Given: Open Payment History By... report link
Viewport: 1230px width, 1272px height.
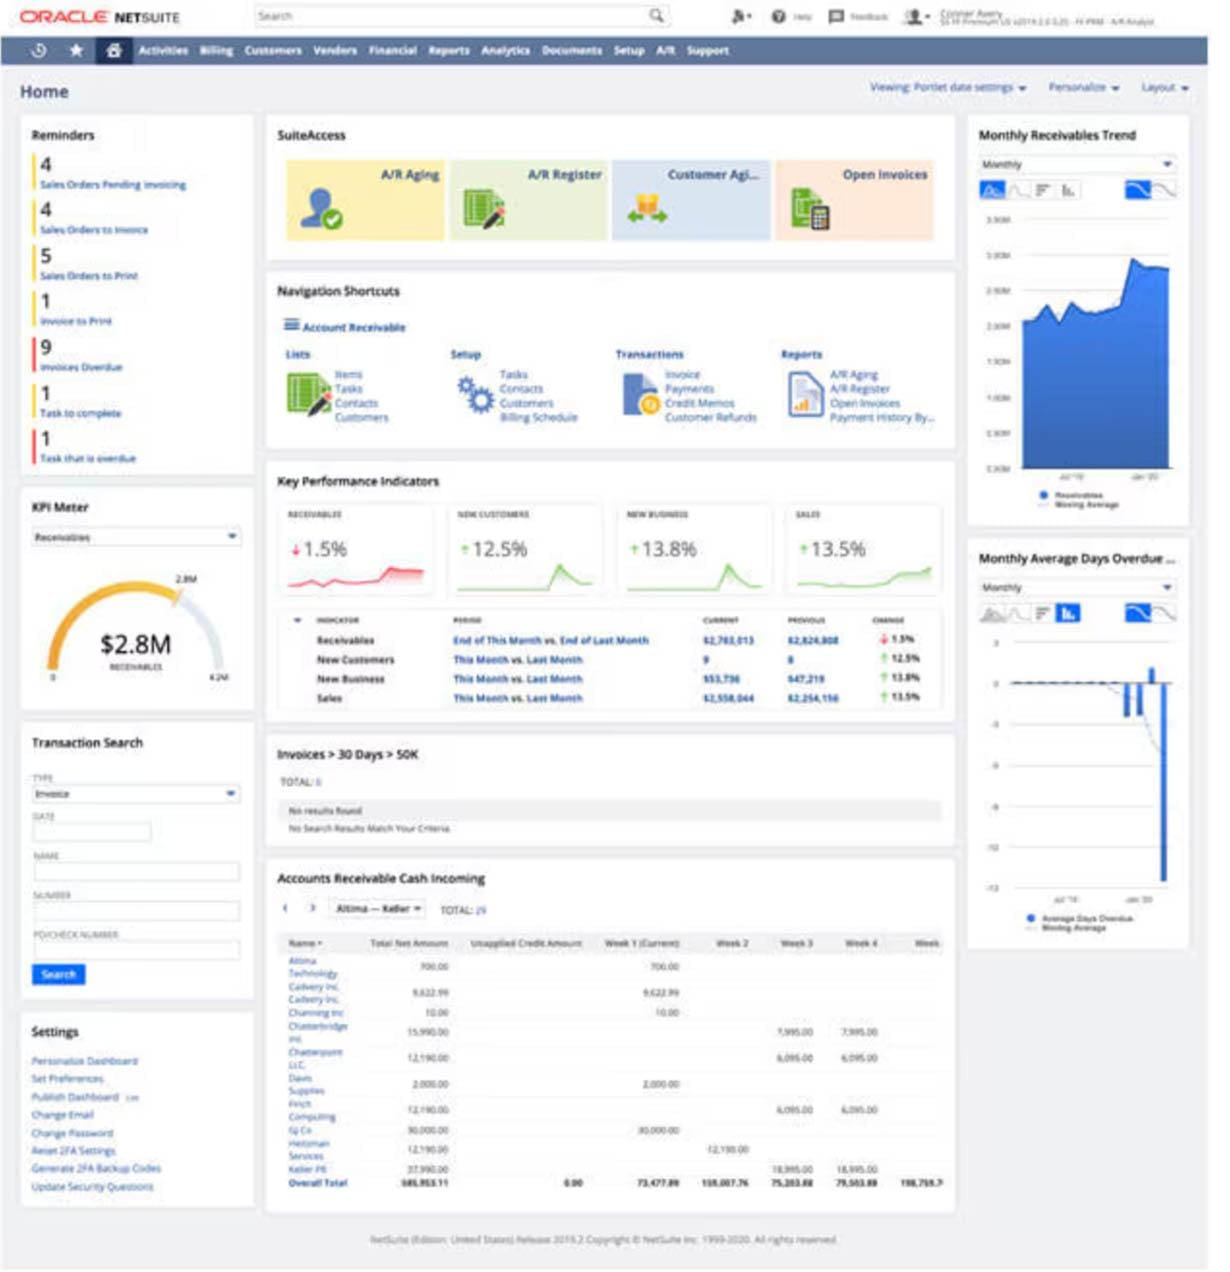Looking at the screenshot, I should (x=882, y=417).
